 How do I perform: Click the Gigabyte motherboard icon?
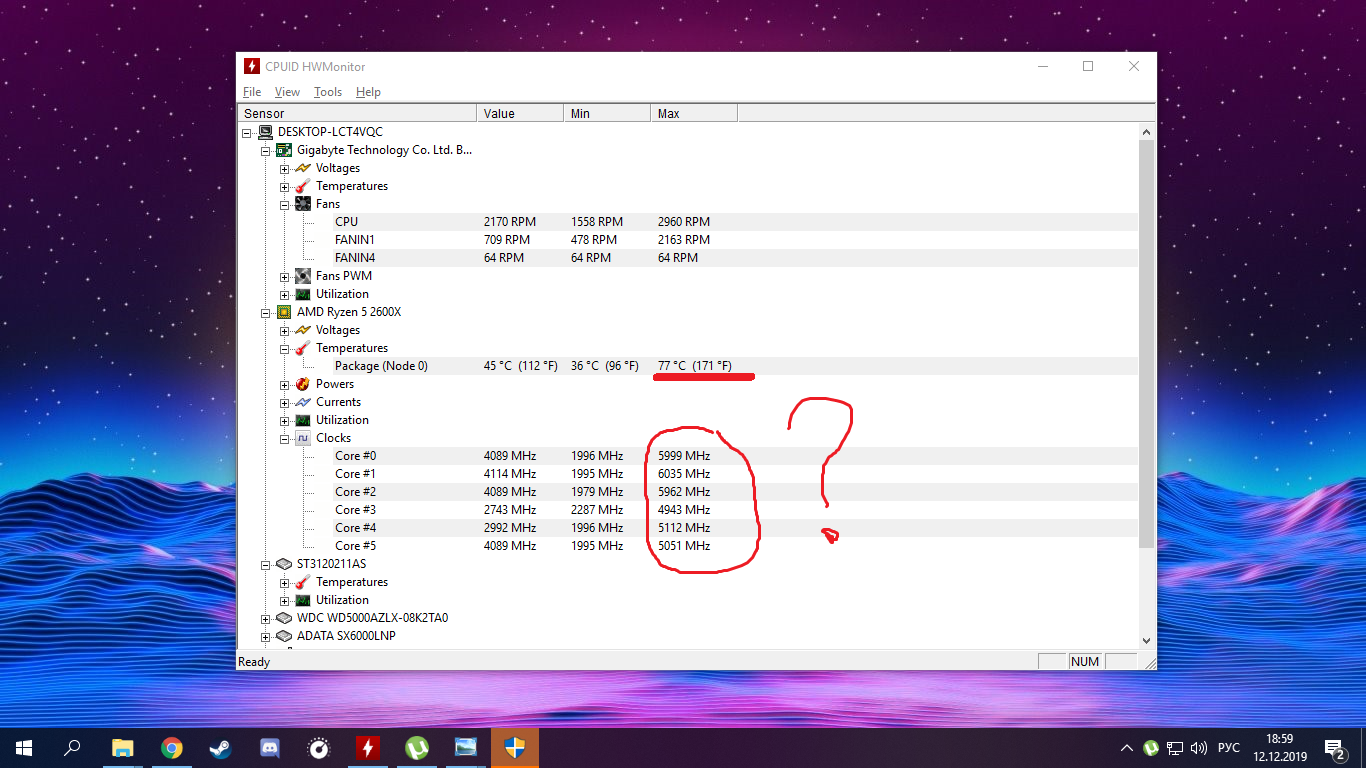(x=284, y=150)
